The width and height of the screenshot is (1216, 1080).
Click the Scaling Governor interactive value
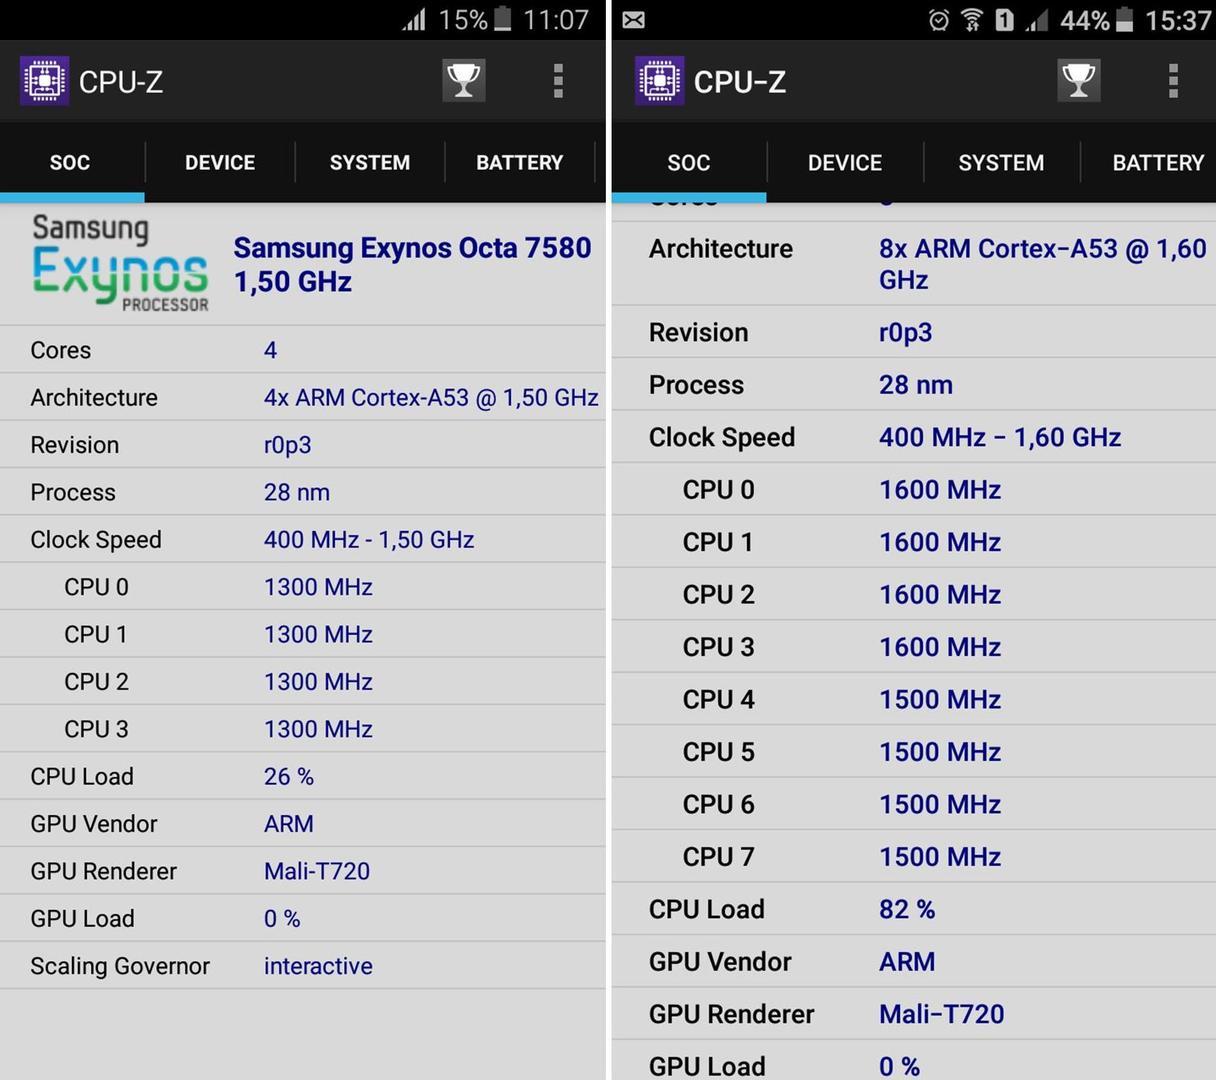(318, 966)
